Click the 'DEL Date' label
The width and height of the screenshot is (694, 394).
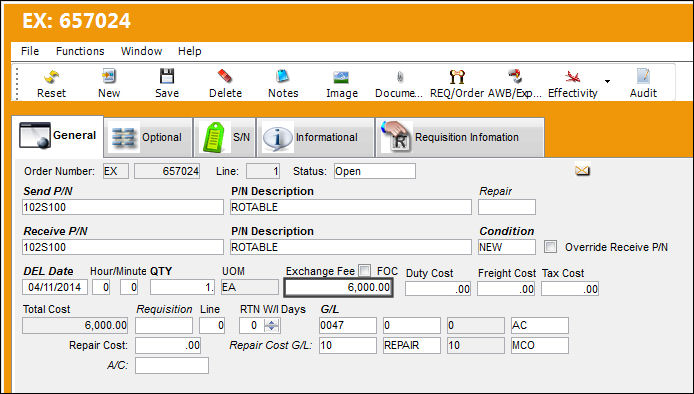coord(48,271)
